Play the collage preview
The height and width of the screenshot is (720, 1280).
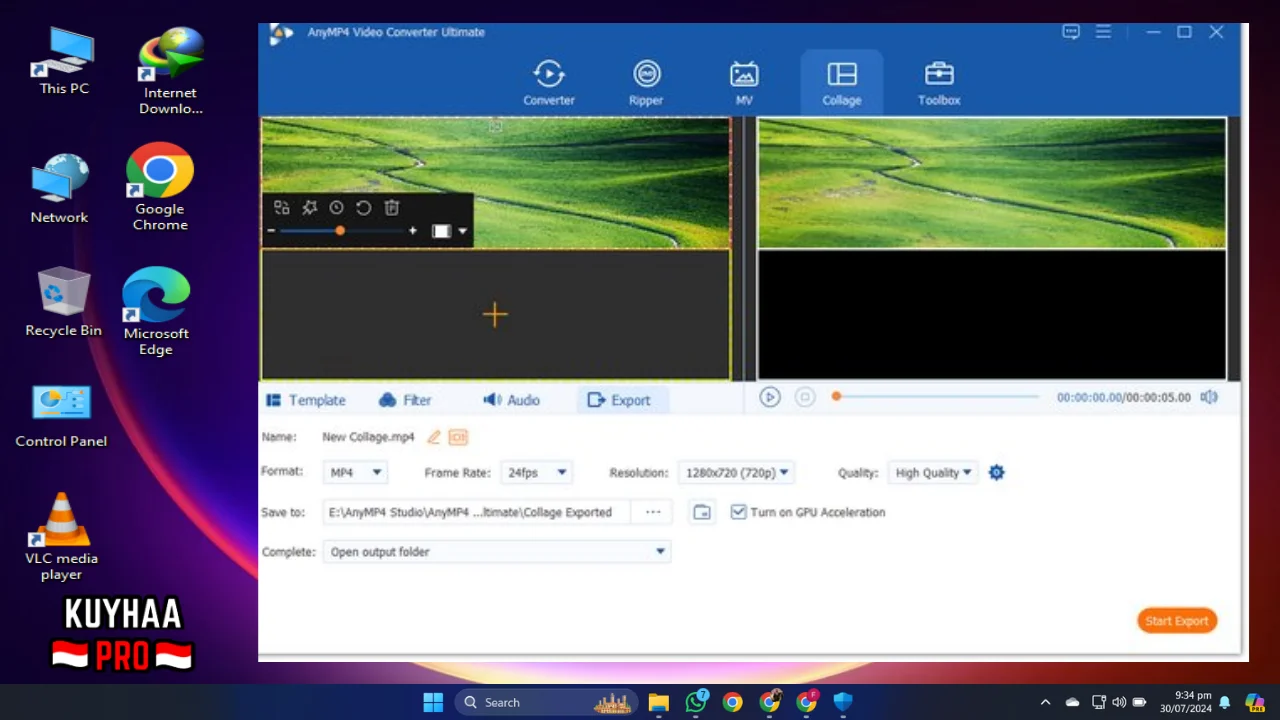point(769,397)
